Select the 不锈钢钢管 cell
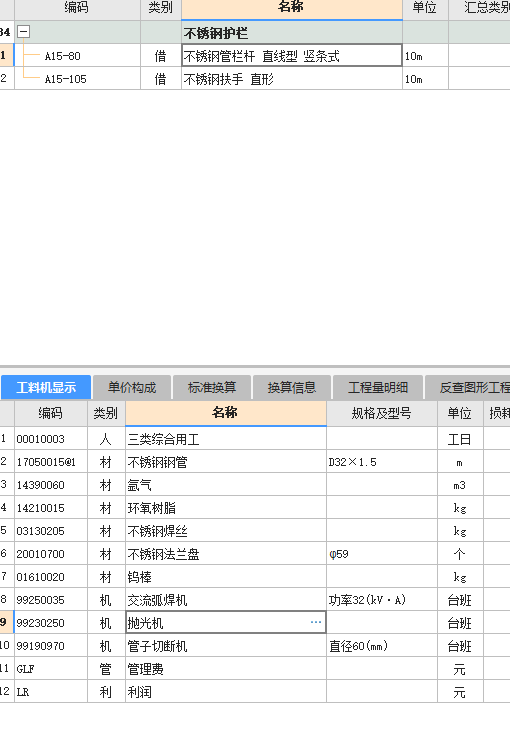 tap(226, 461)
